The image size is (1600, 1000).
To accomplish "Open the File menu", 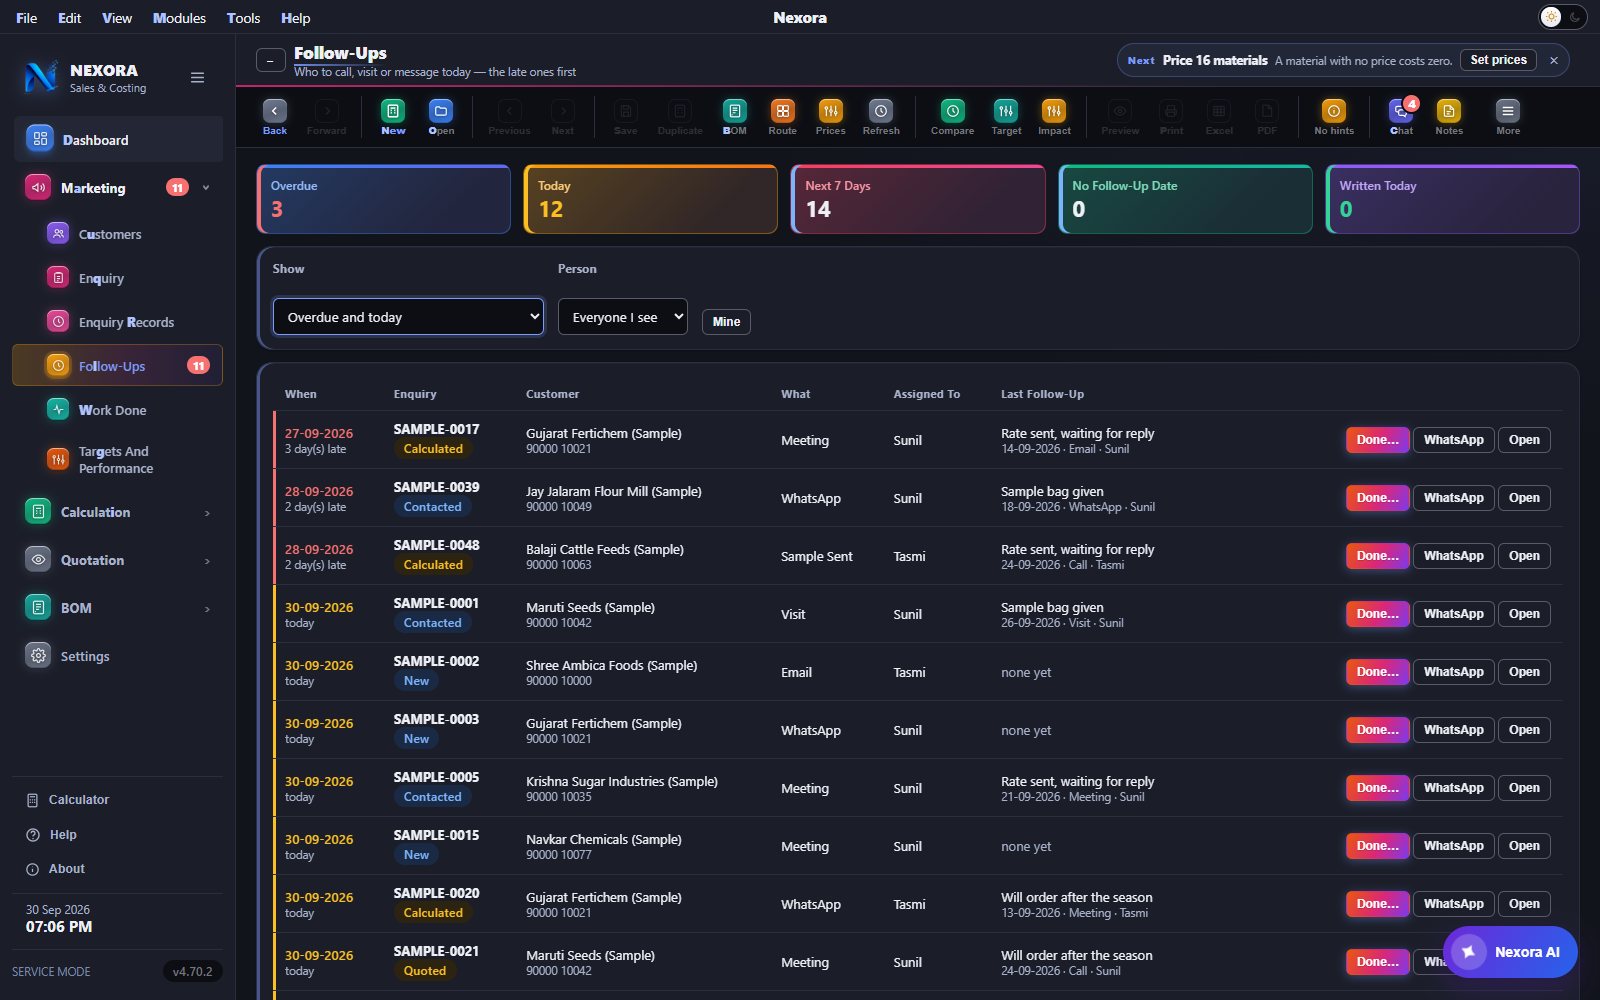I will click(27, 18).
